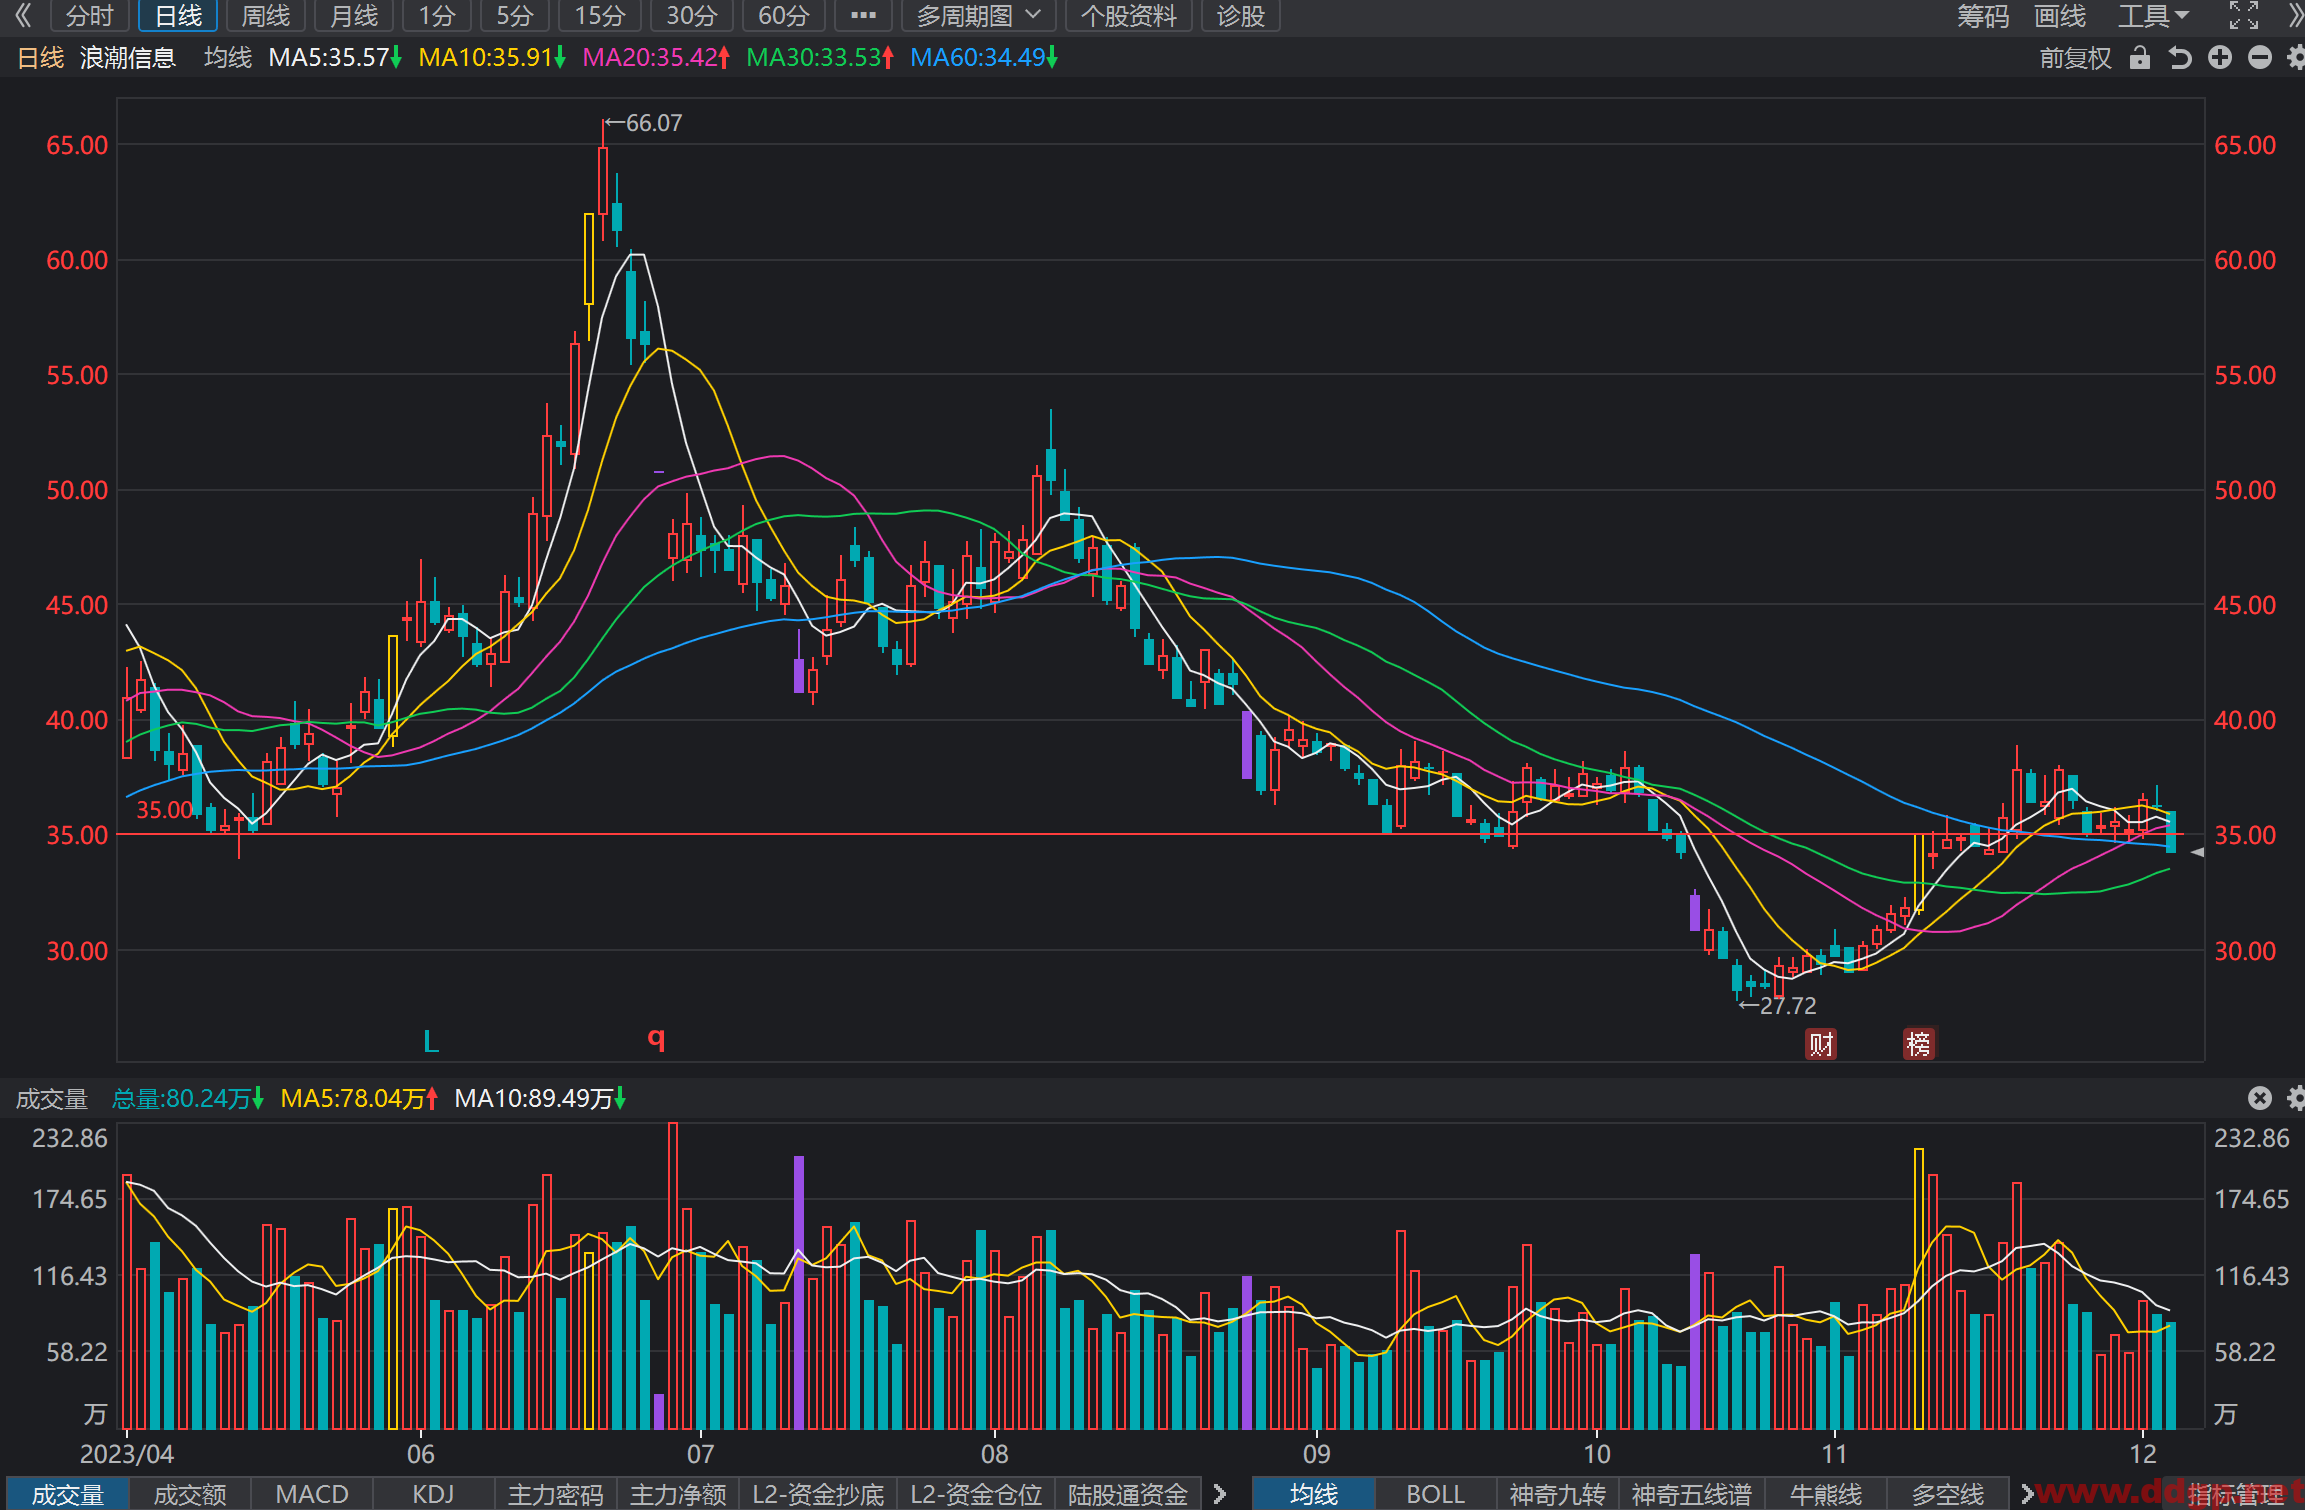
Task: Click the 均线 indicator label
Action: click(228, 58)
